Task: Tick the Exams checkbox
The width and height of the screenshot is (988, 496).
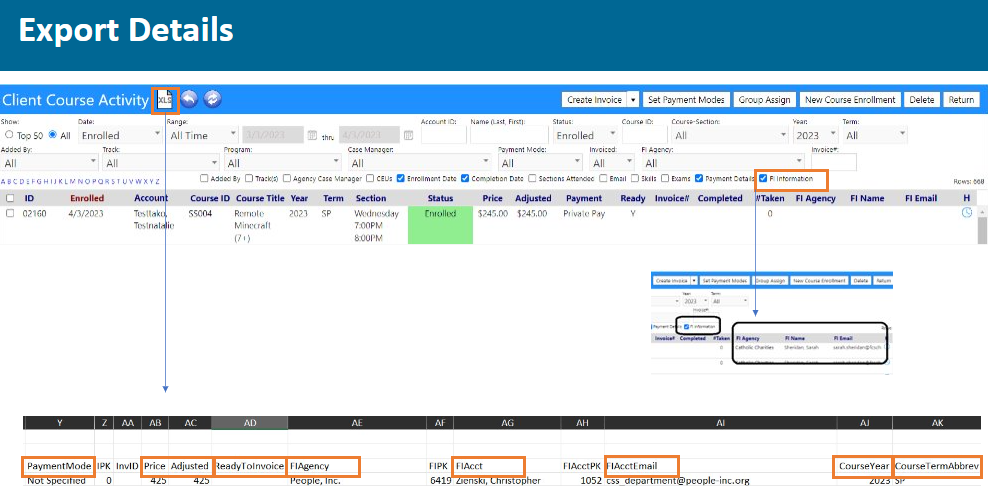Action: pos(665,178)
